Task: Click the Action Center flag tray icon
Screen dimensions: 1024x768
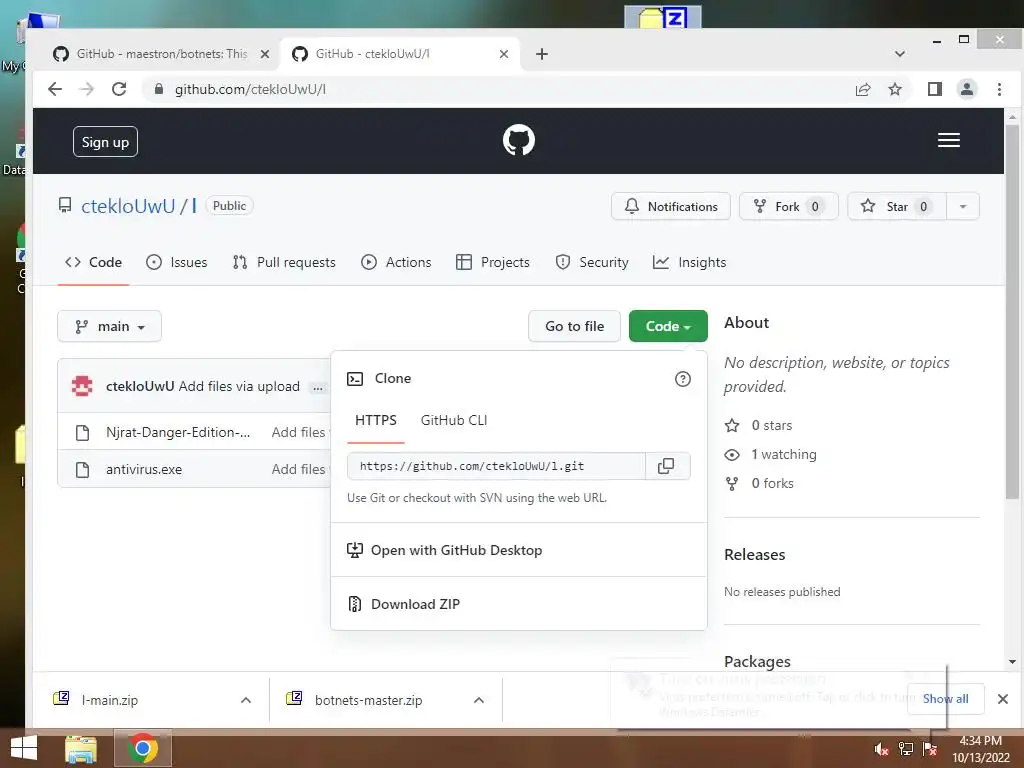Action: click(x=930, y=749)
